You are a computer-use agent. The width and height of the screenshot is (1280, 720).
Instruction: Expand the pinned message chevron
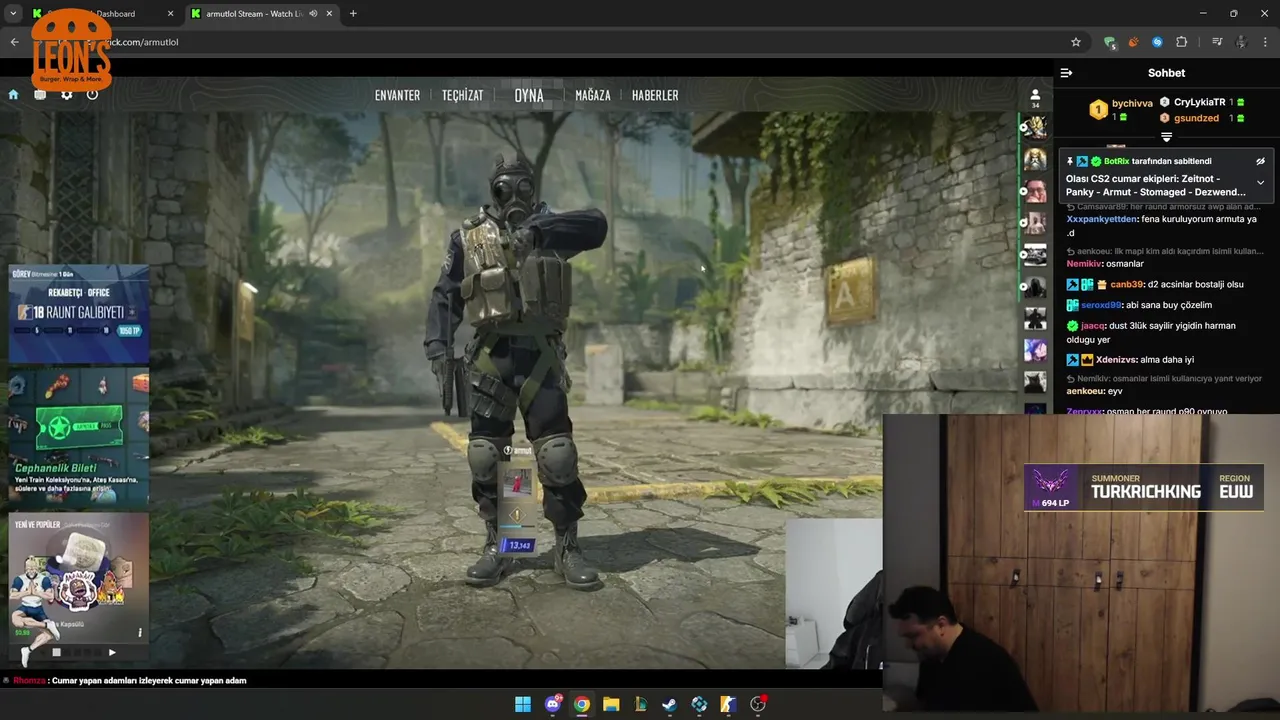(1260, 183)
